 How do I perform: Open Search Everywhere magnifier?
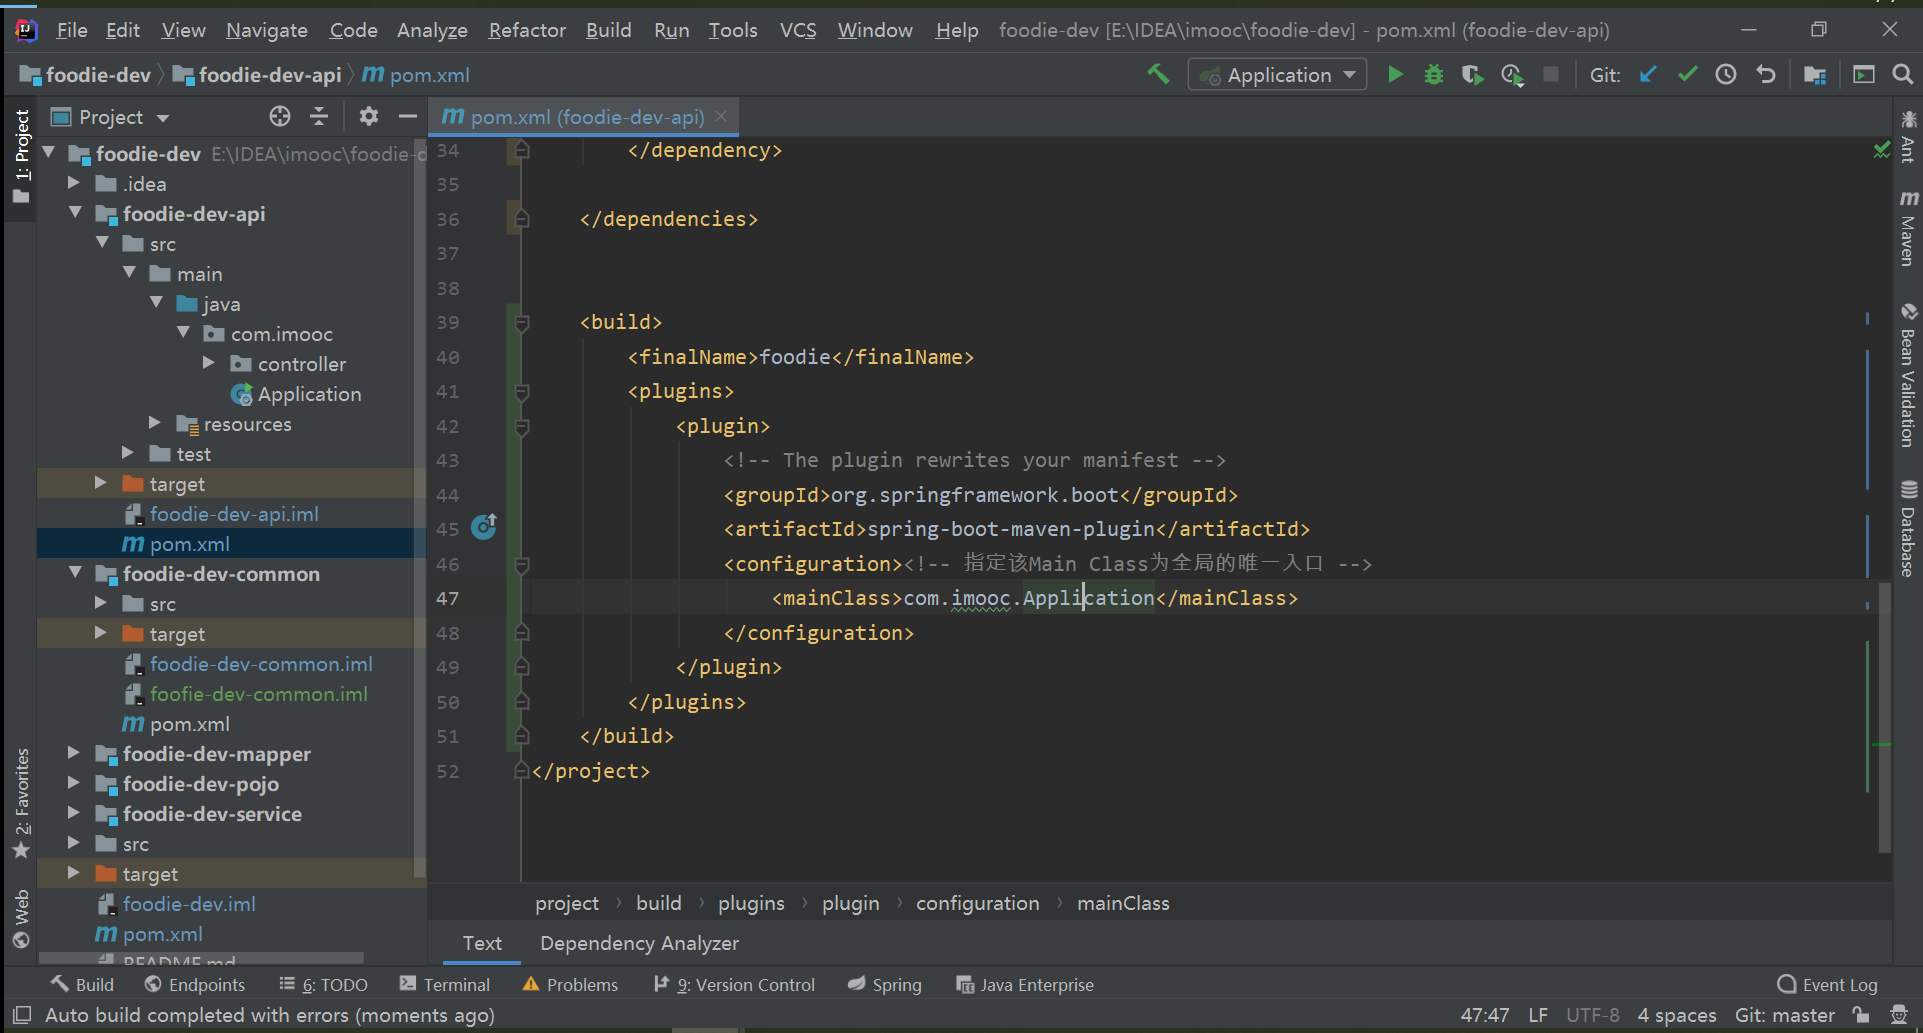(x=1902, y=74)
